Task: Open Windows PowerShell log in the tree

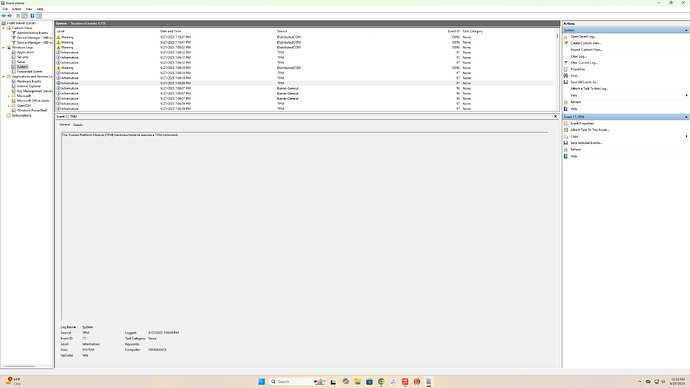Action: tap(32, 110)
